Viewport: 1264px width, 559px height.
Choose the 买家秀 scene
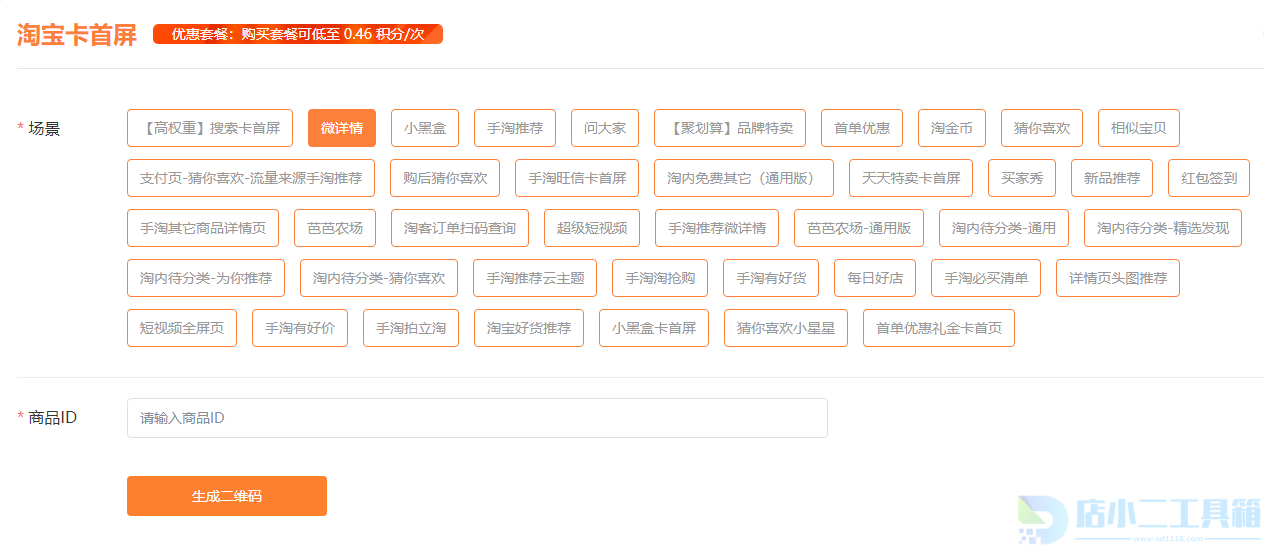click(1022, 178)
